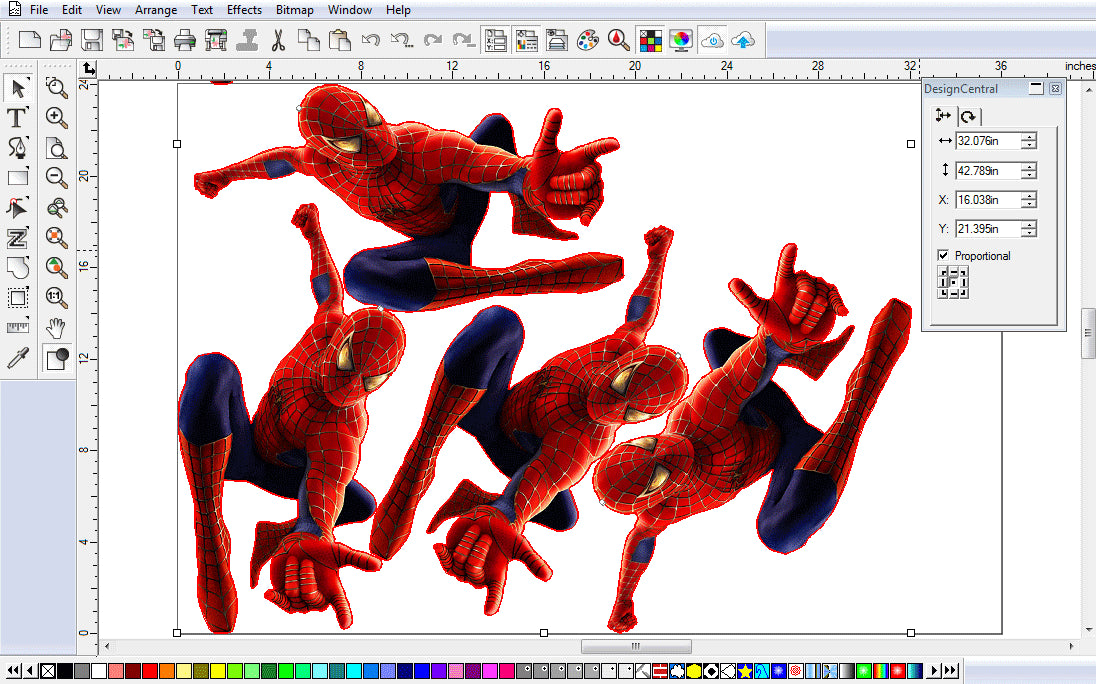Click the cloud upload arrow icon
The width and height of the screenshot is (1096, 684).
coord(743,40)
